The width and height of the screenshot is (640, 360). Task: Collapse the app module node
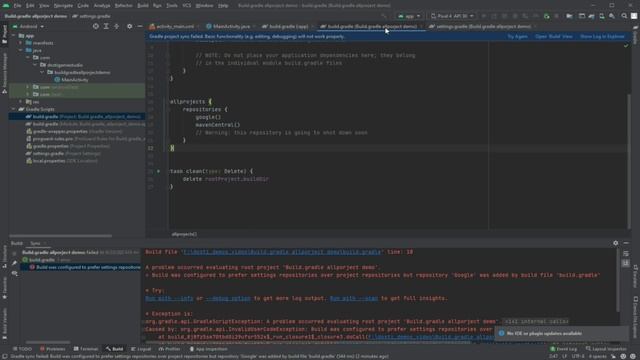tap(13, 36)
